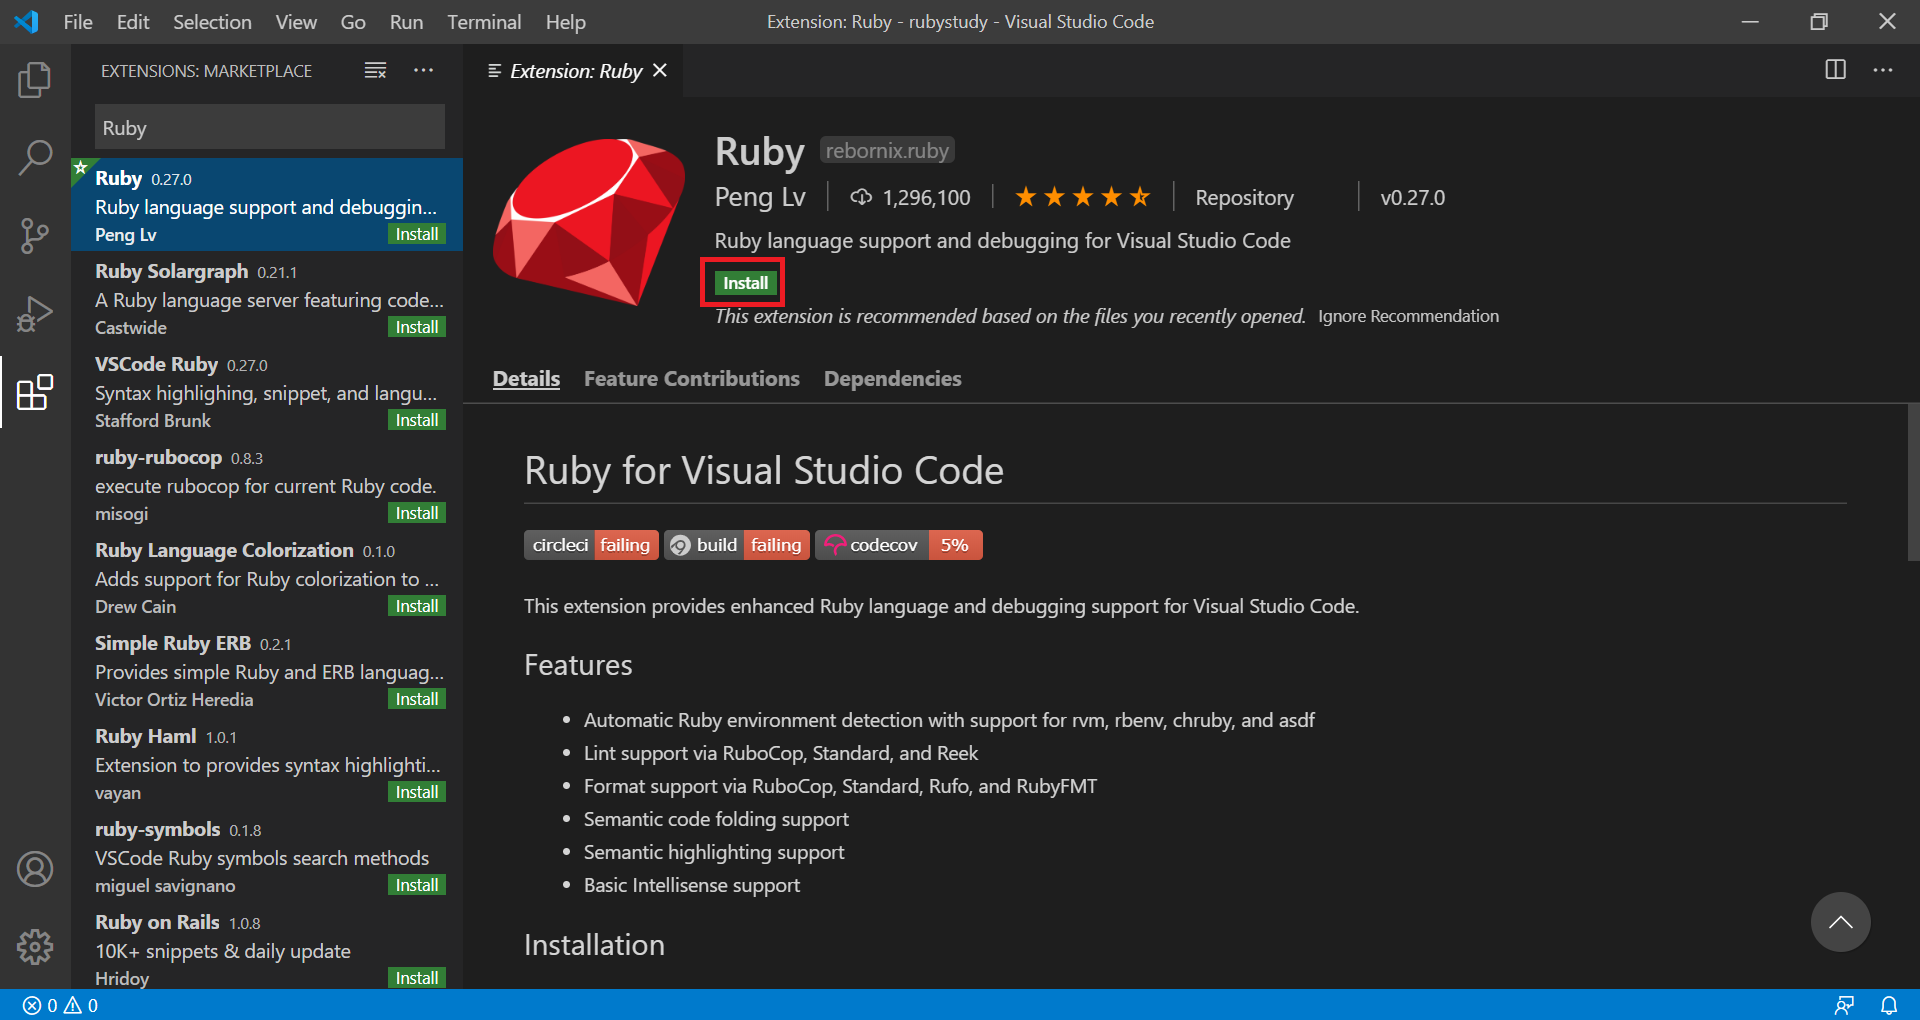Install the Simple Ruby ERB extension

click(417, 699)
